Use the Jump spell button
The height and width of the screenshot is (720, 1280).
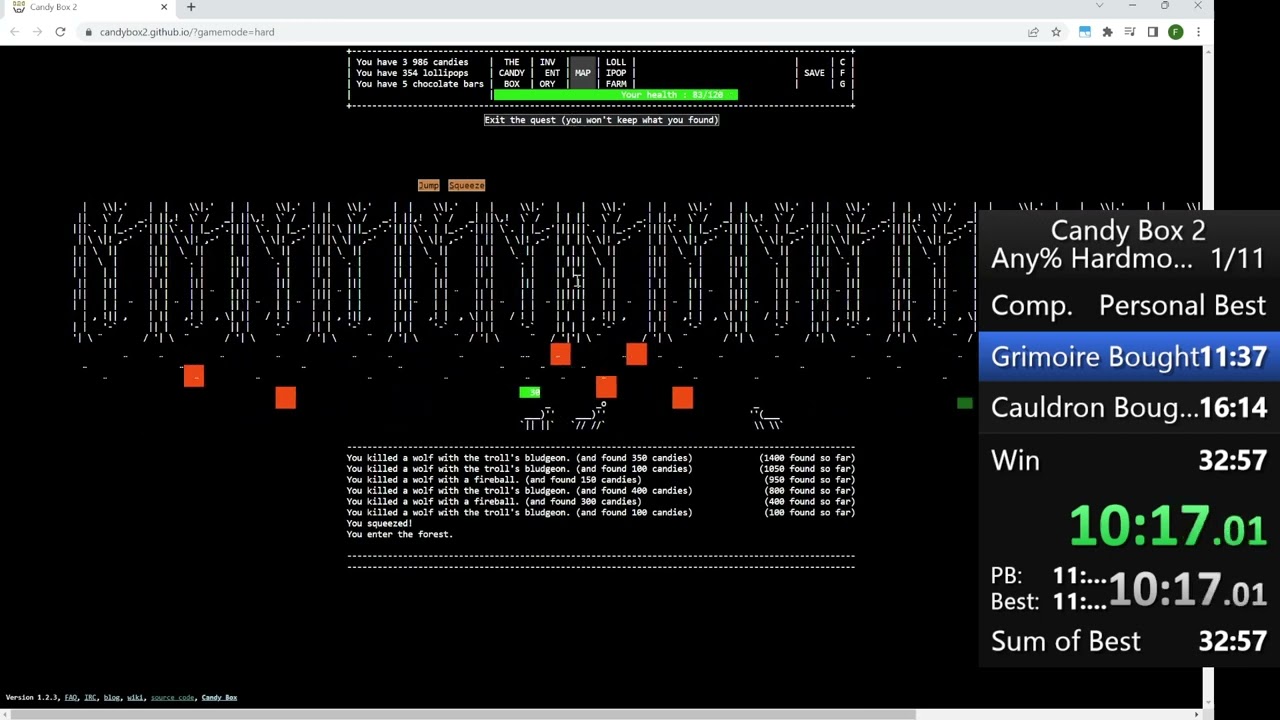[428, 185]
